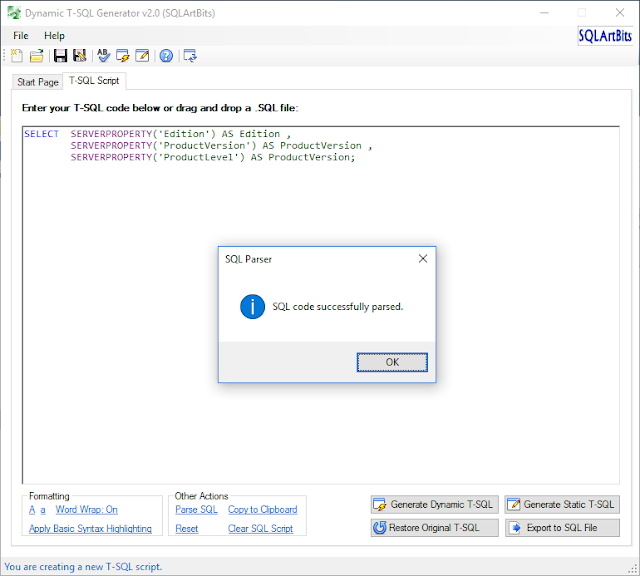Click lowercase 'a' formatting link
The height and width of the screenshot is (576, 640).
click(x=43, y=510)
